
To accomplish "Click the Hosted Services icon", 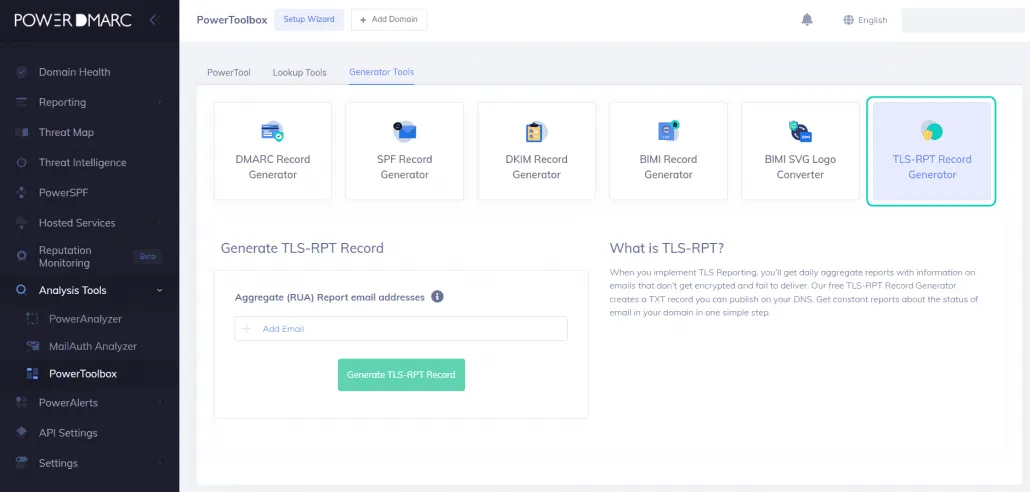I will tap(22, 223).
